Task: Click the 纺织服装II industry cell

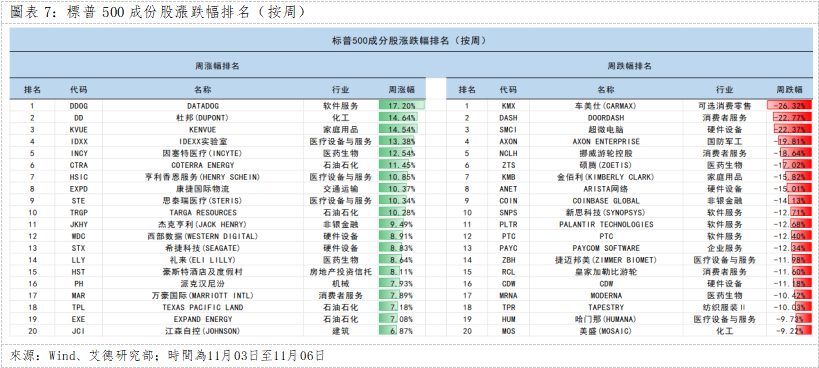Action: pyautogui.click(x=724, y=307)
